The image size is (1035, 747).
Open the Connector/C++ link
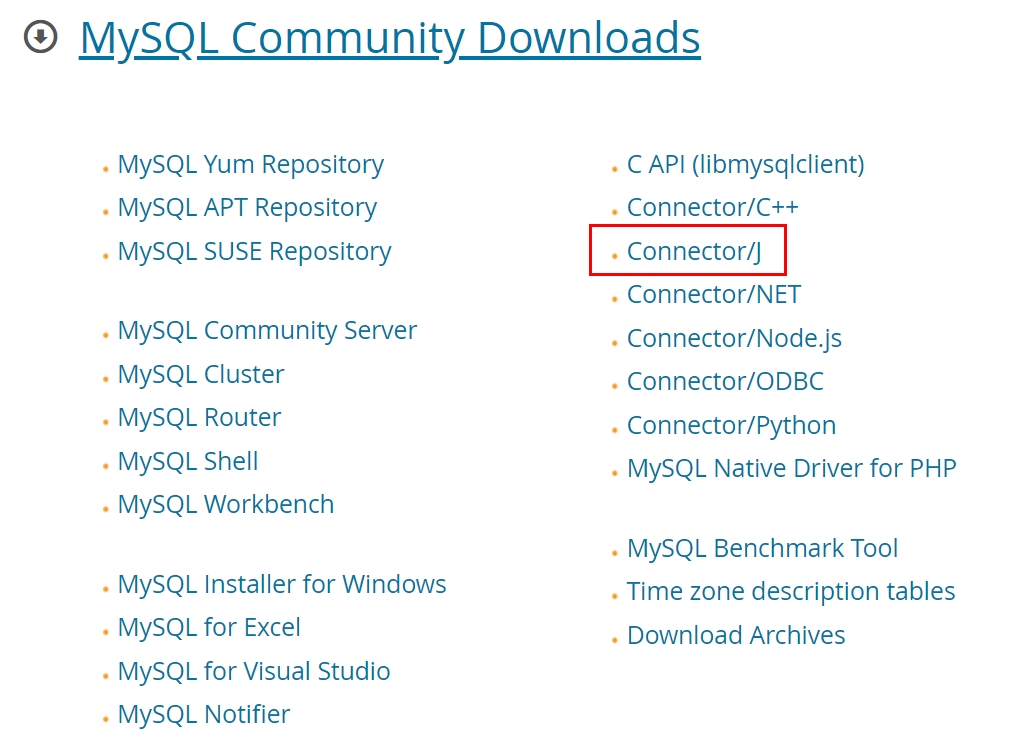coord(712,208)
